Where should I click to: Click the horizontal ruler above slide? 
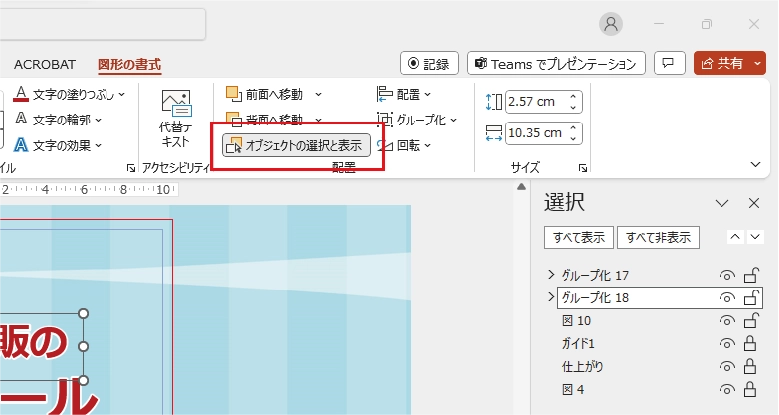point(88,189)
